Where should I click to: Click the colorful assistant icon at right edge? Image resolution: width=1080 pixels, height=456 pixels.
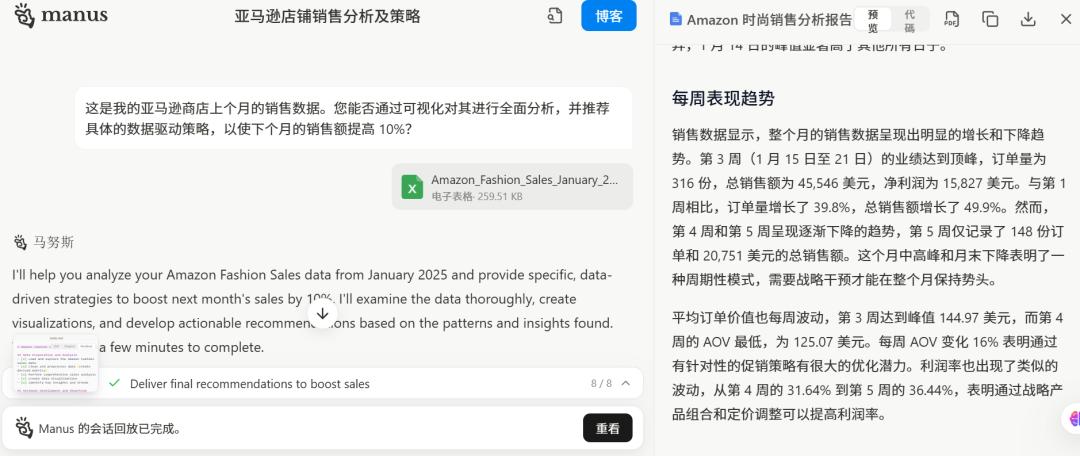pos(1073,419)
